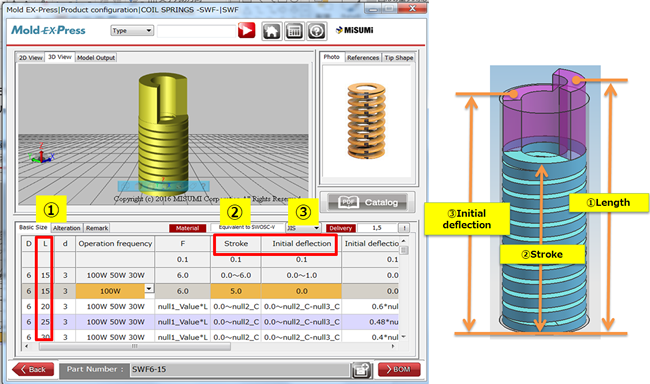Open the References tab

coord(363,58)
